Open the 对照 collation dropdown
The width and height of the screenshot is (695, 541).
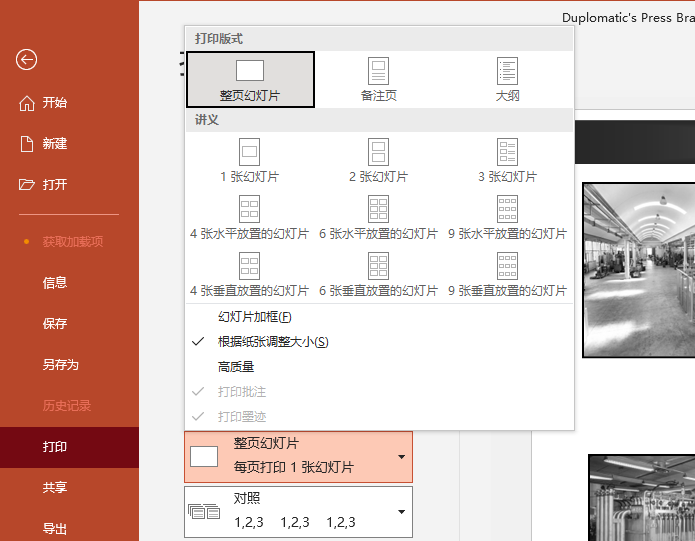[x=298, y=512]
